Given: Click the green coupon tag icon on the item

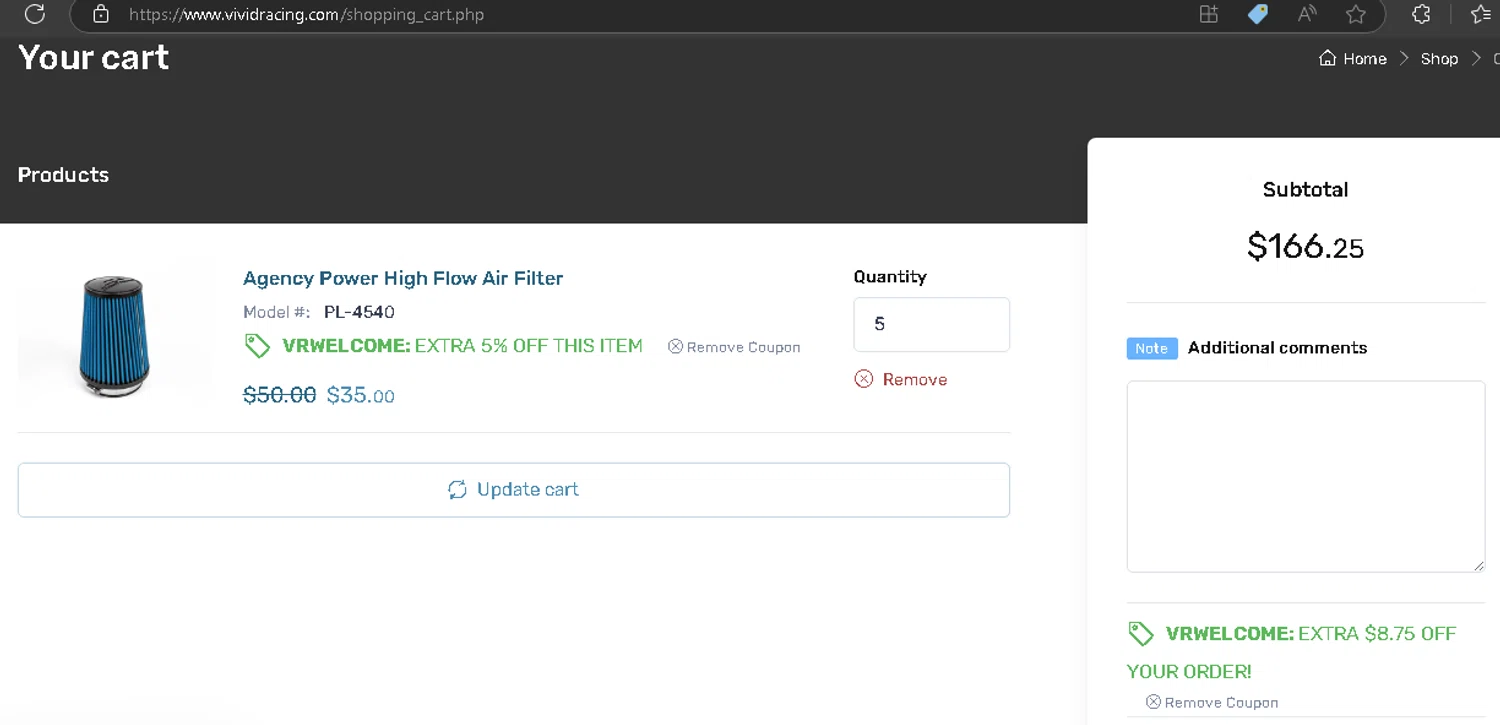Looking at the screenshot, I should (x=257, y=346).
